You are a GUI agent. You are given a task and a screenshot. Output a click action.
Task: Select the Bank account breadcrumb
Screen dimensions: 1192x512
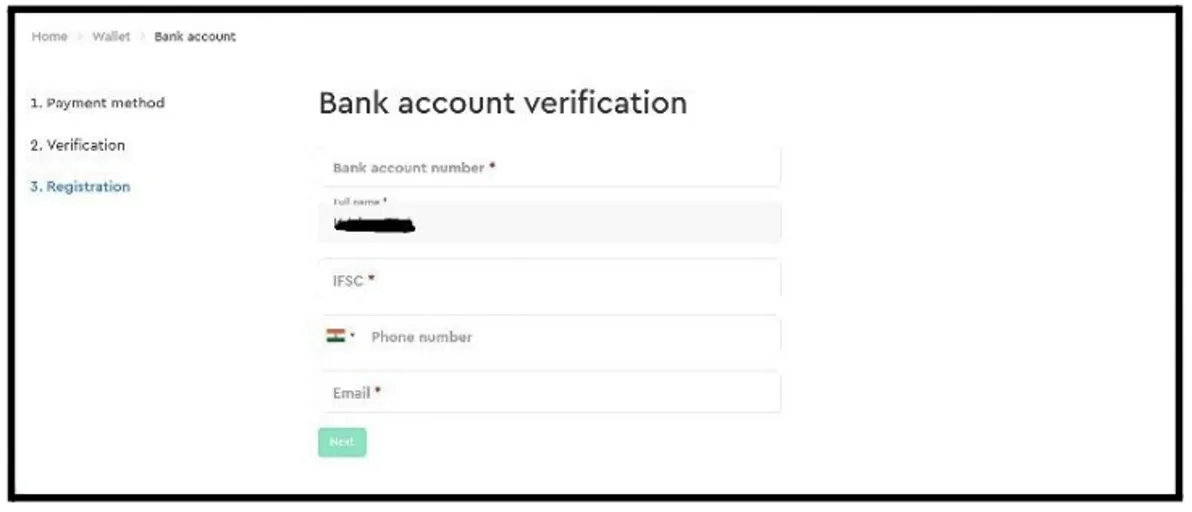[x=195, y=37]
